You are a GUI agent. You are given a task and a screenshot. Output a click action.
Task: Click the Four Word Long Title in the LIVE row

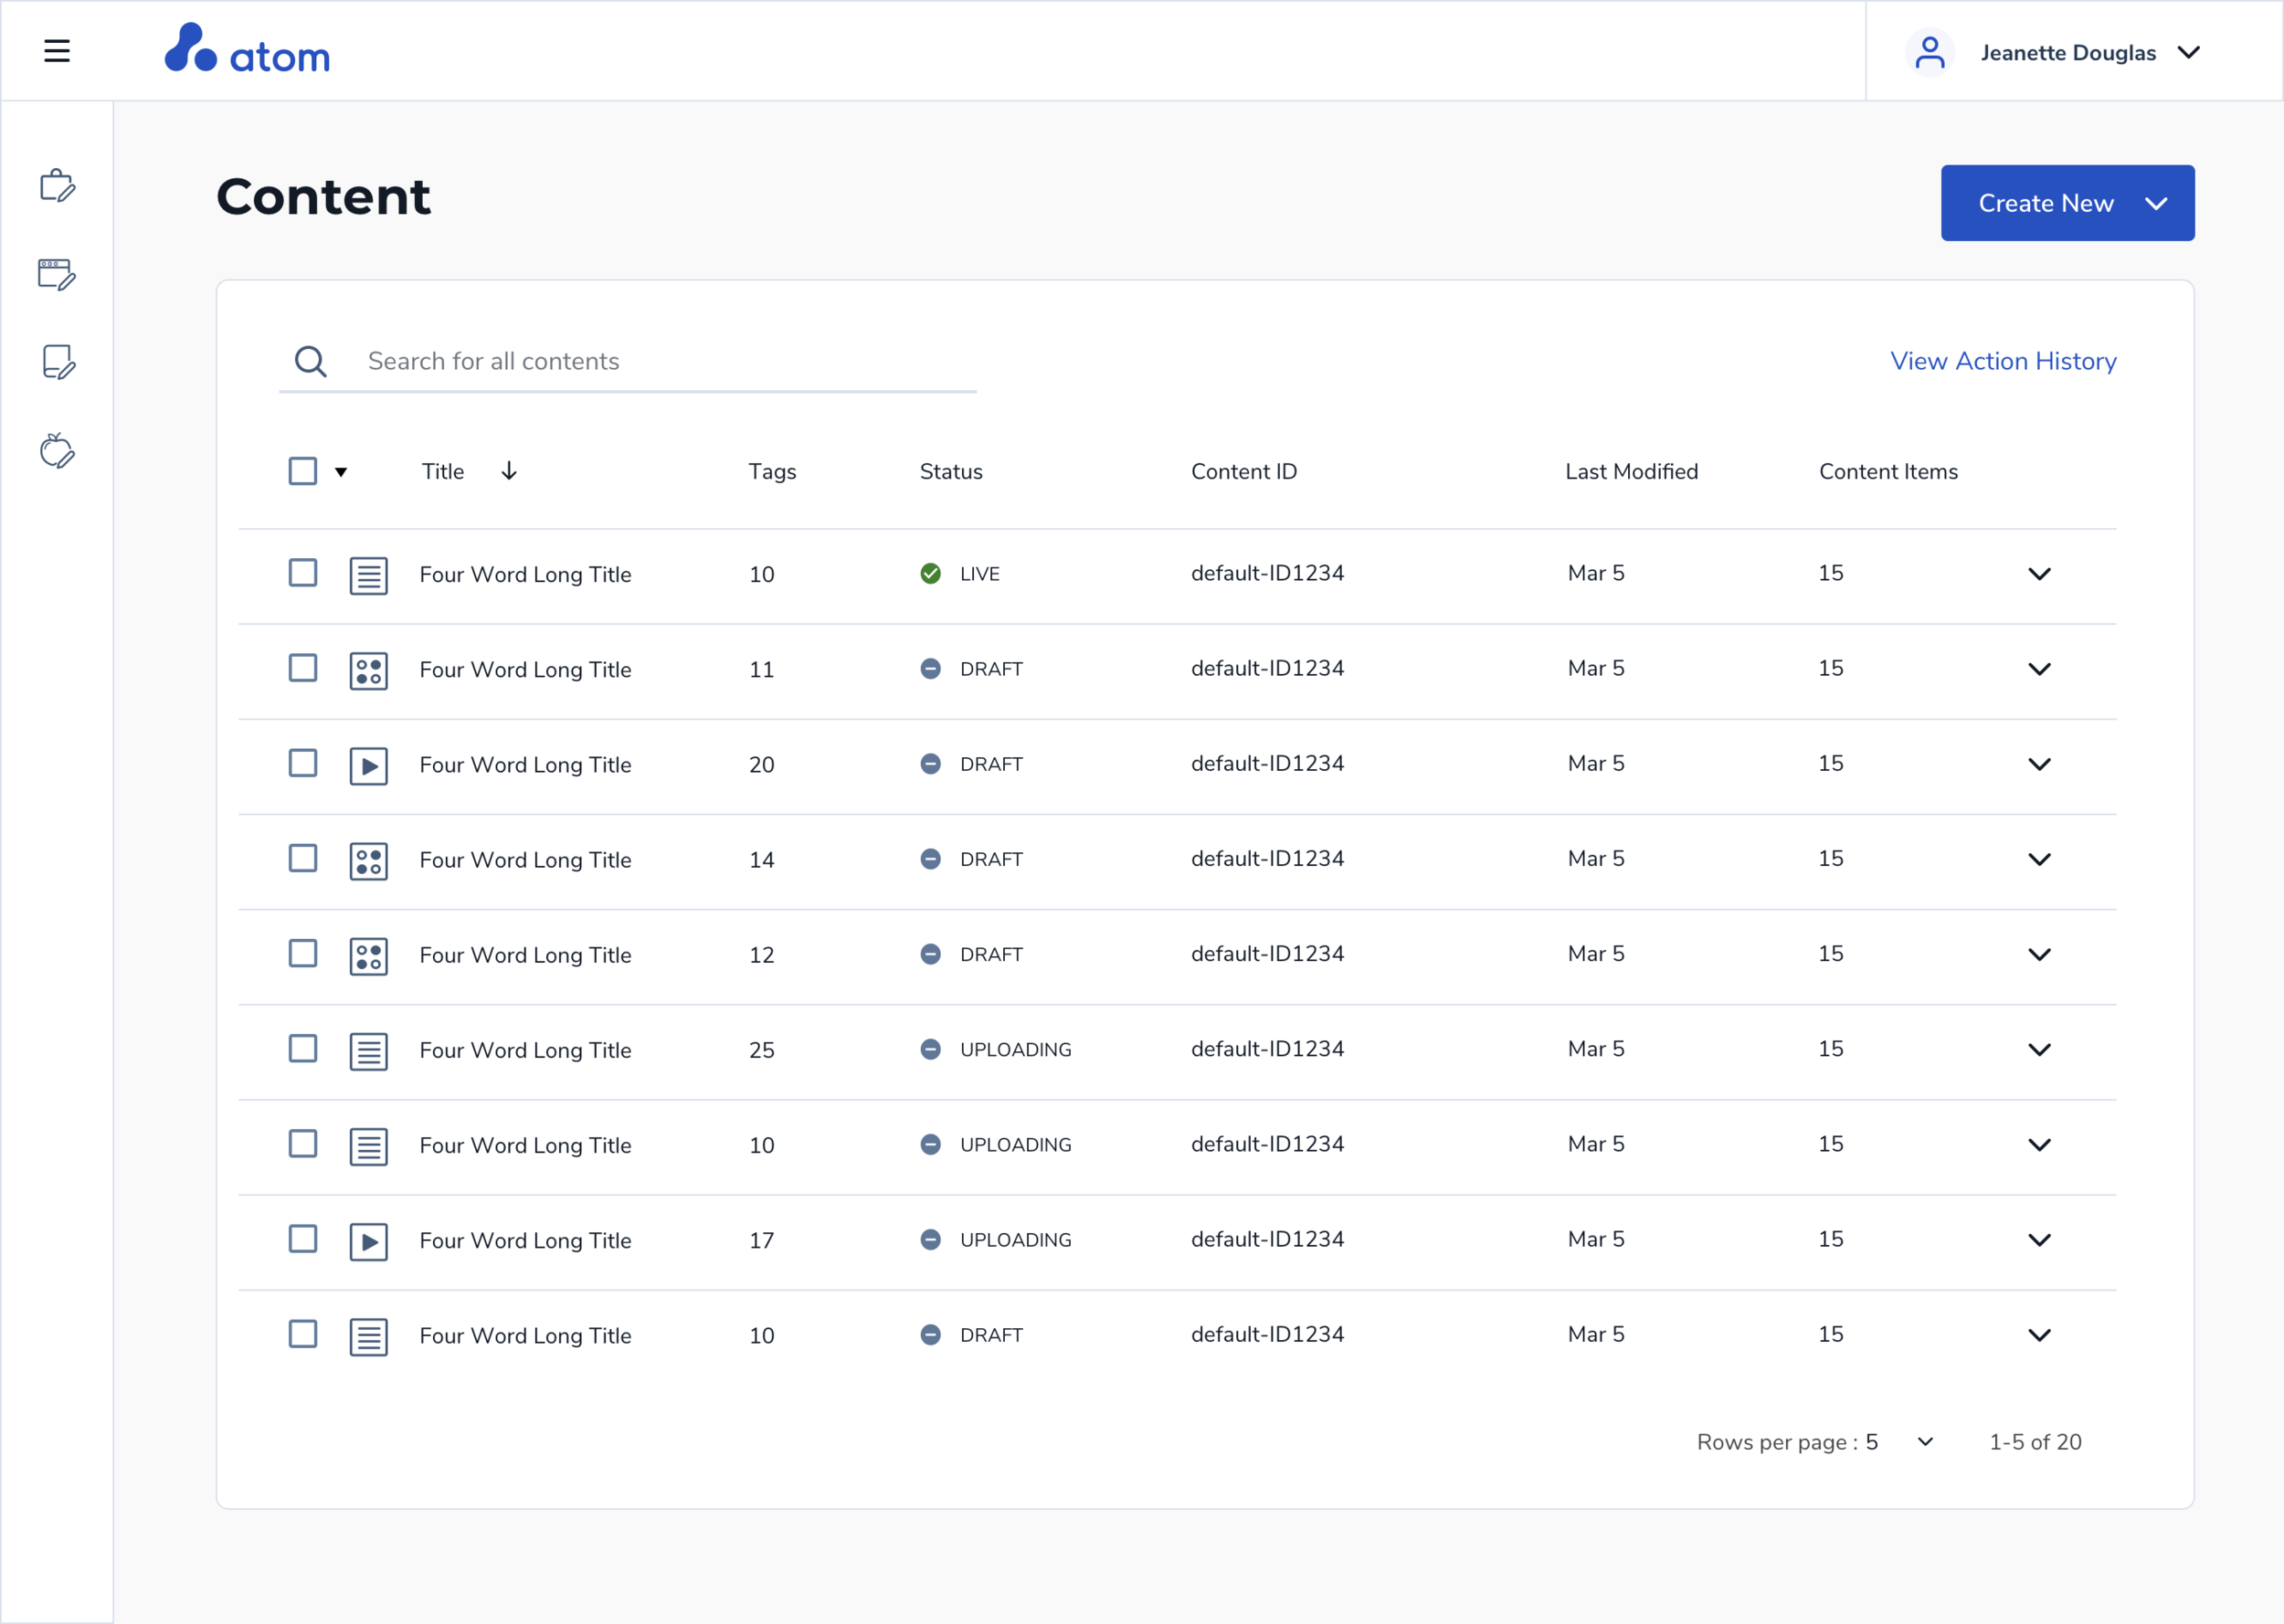tap(525, 575)
